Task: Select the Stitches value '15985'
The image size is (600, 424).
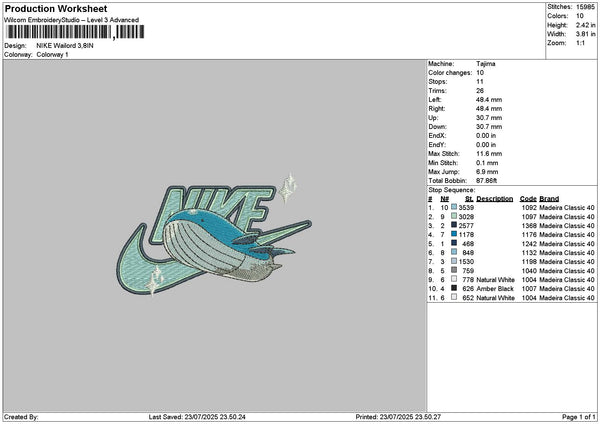Action: [585, 7]
